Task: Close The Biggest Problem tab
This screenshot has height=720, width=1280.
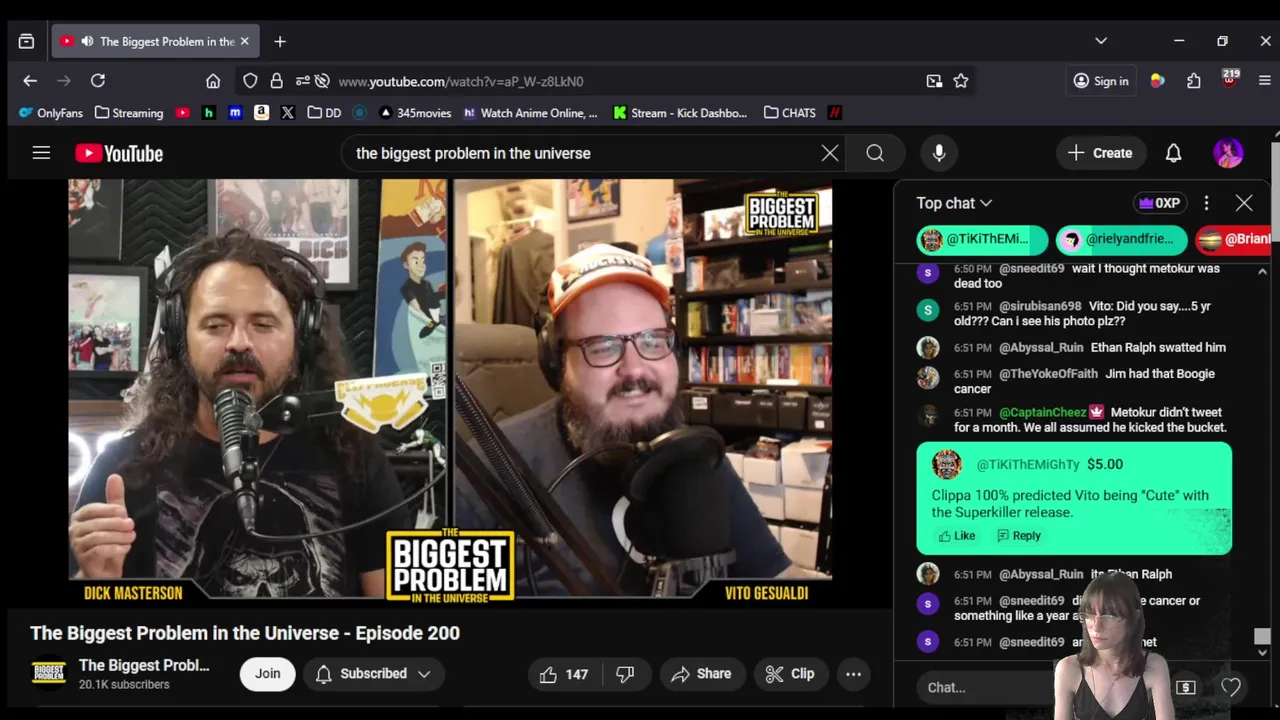Action: 244,41
